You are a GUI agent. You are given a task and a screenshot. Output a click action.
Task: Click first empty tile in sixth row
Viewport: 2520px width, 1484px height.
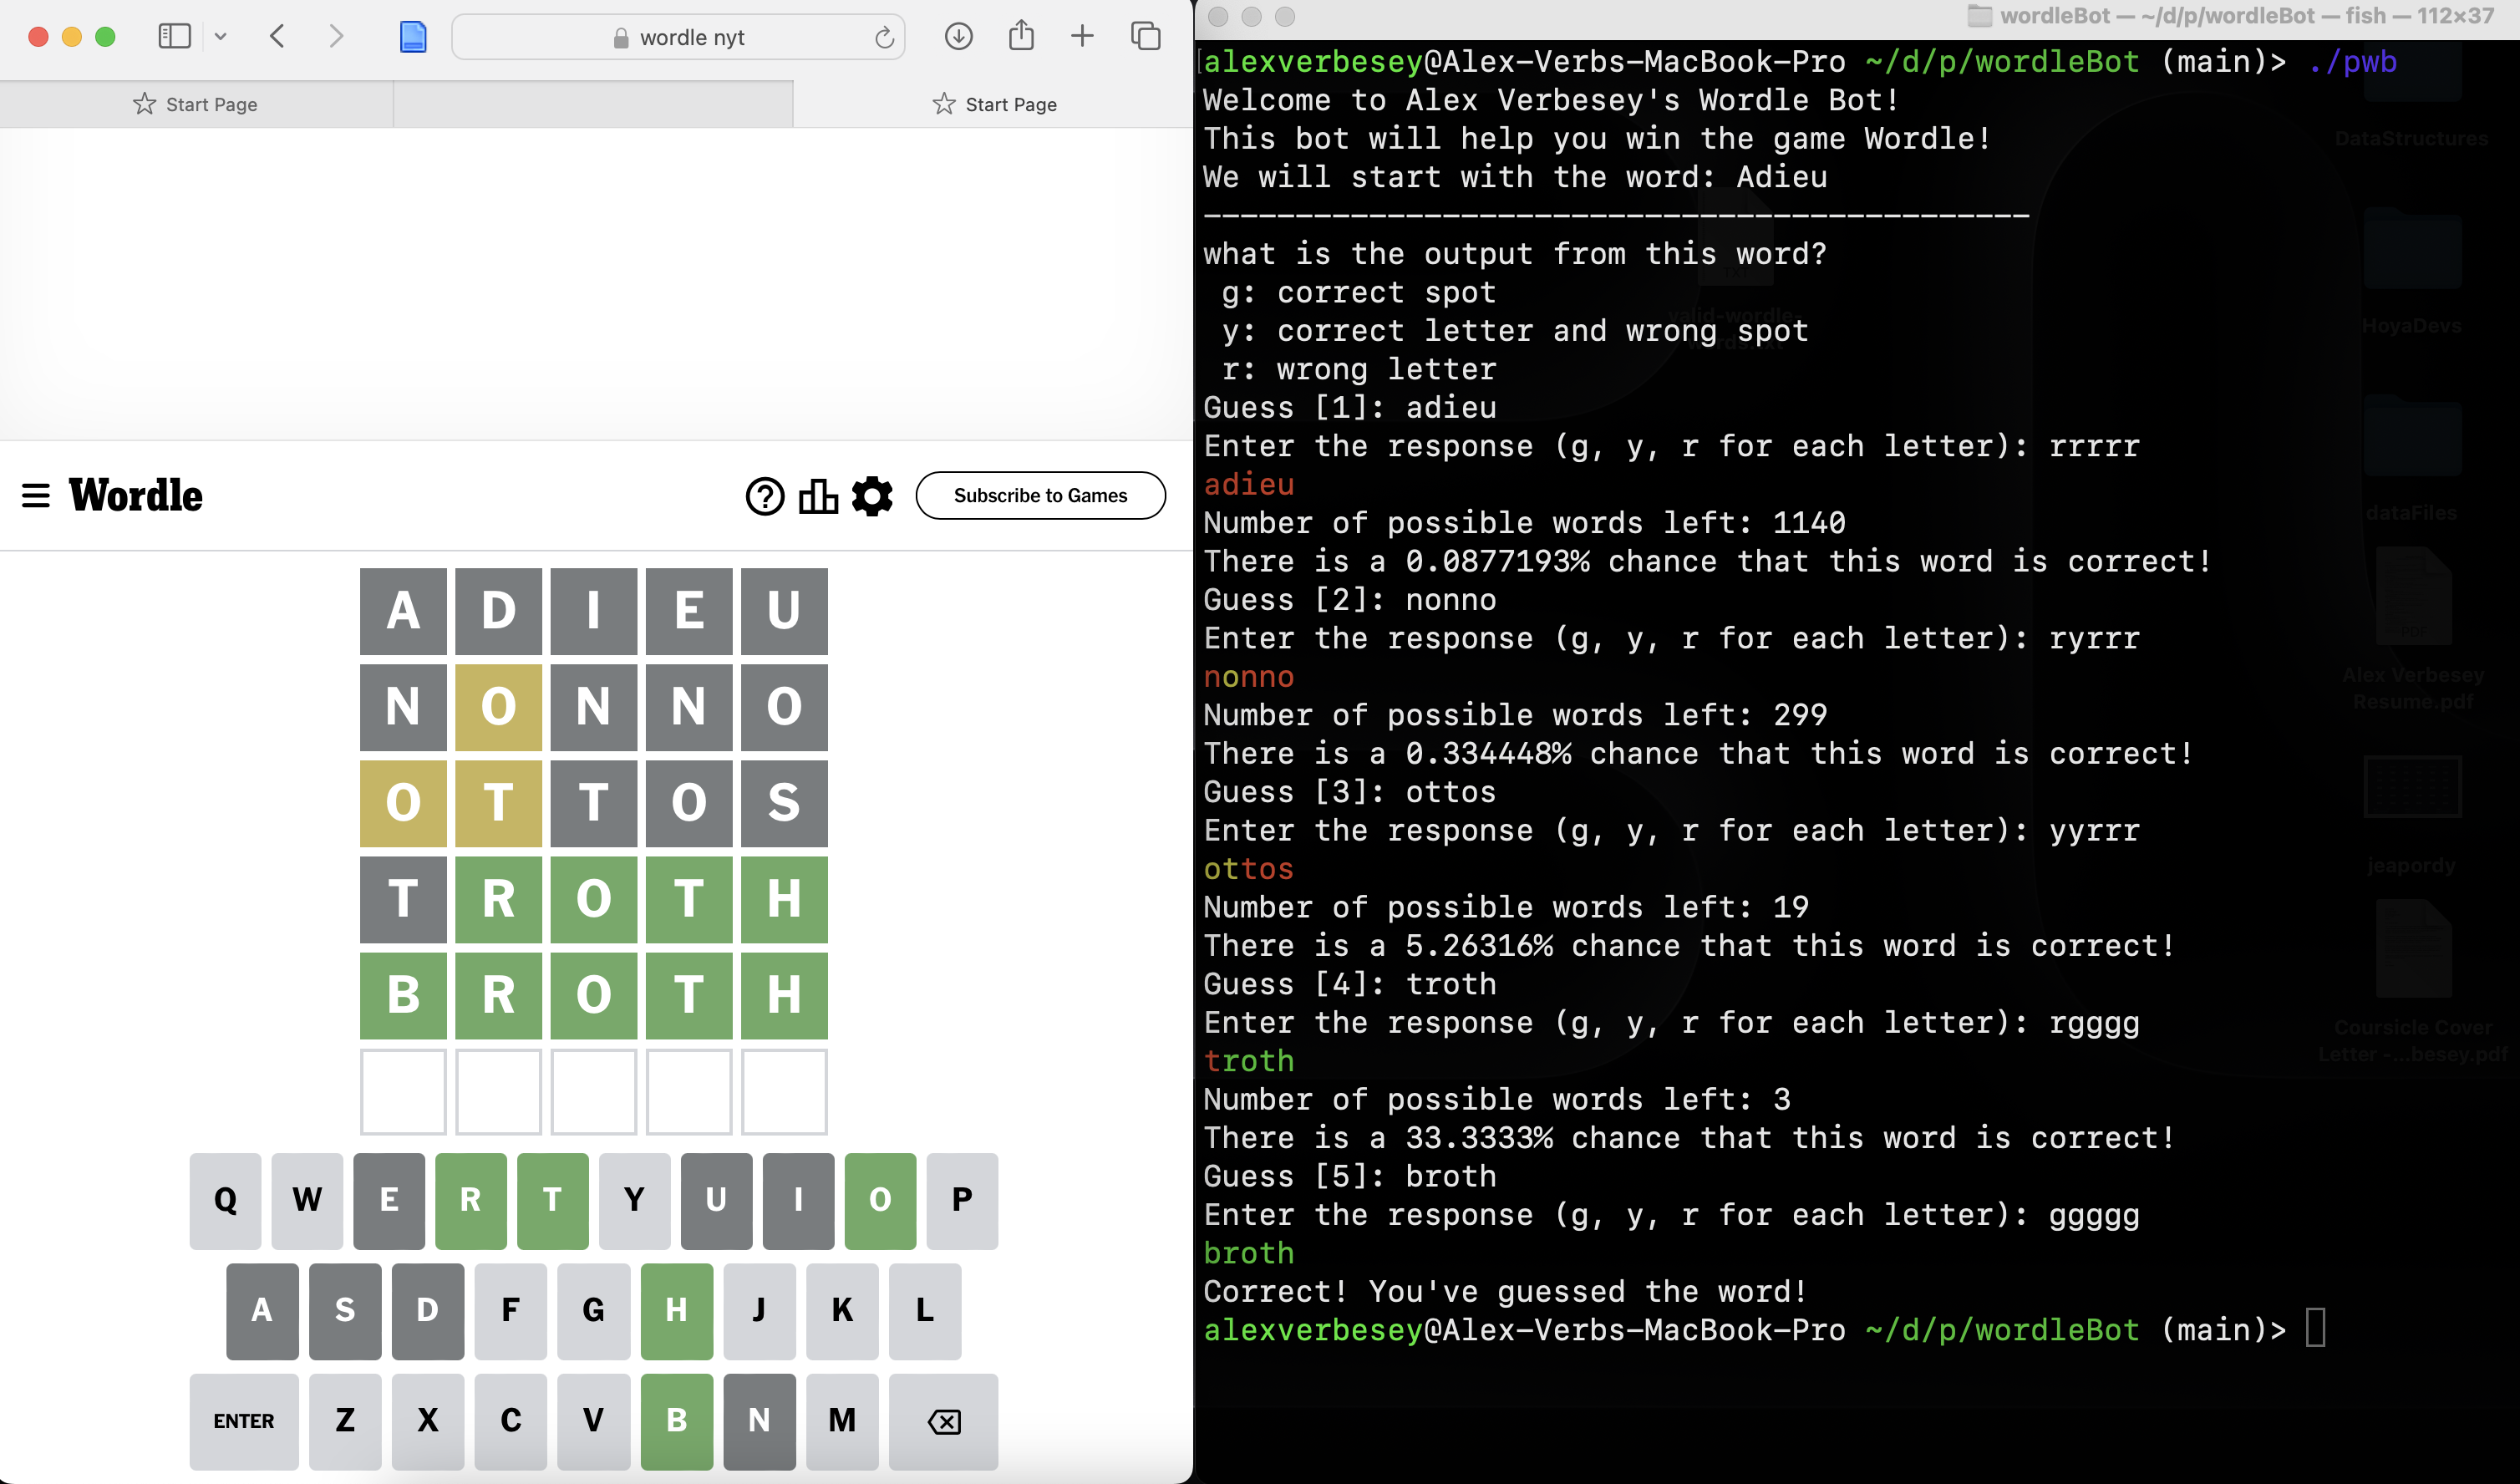coord(403,1091)
